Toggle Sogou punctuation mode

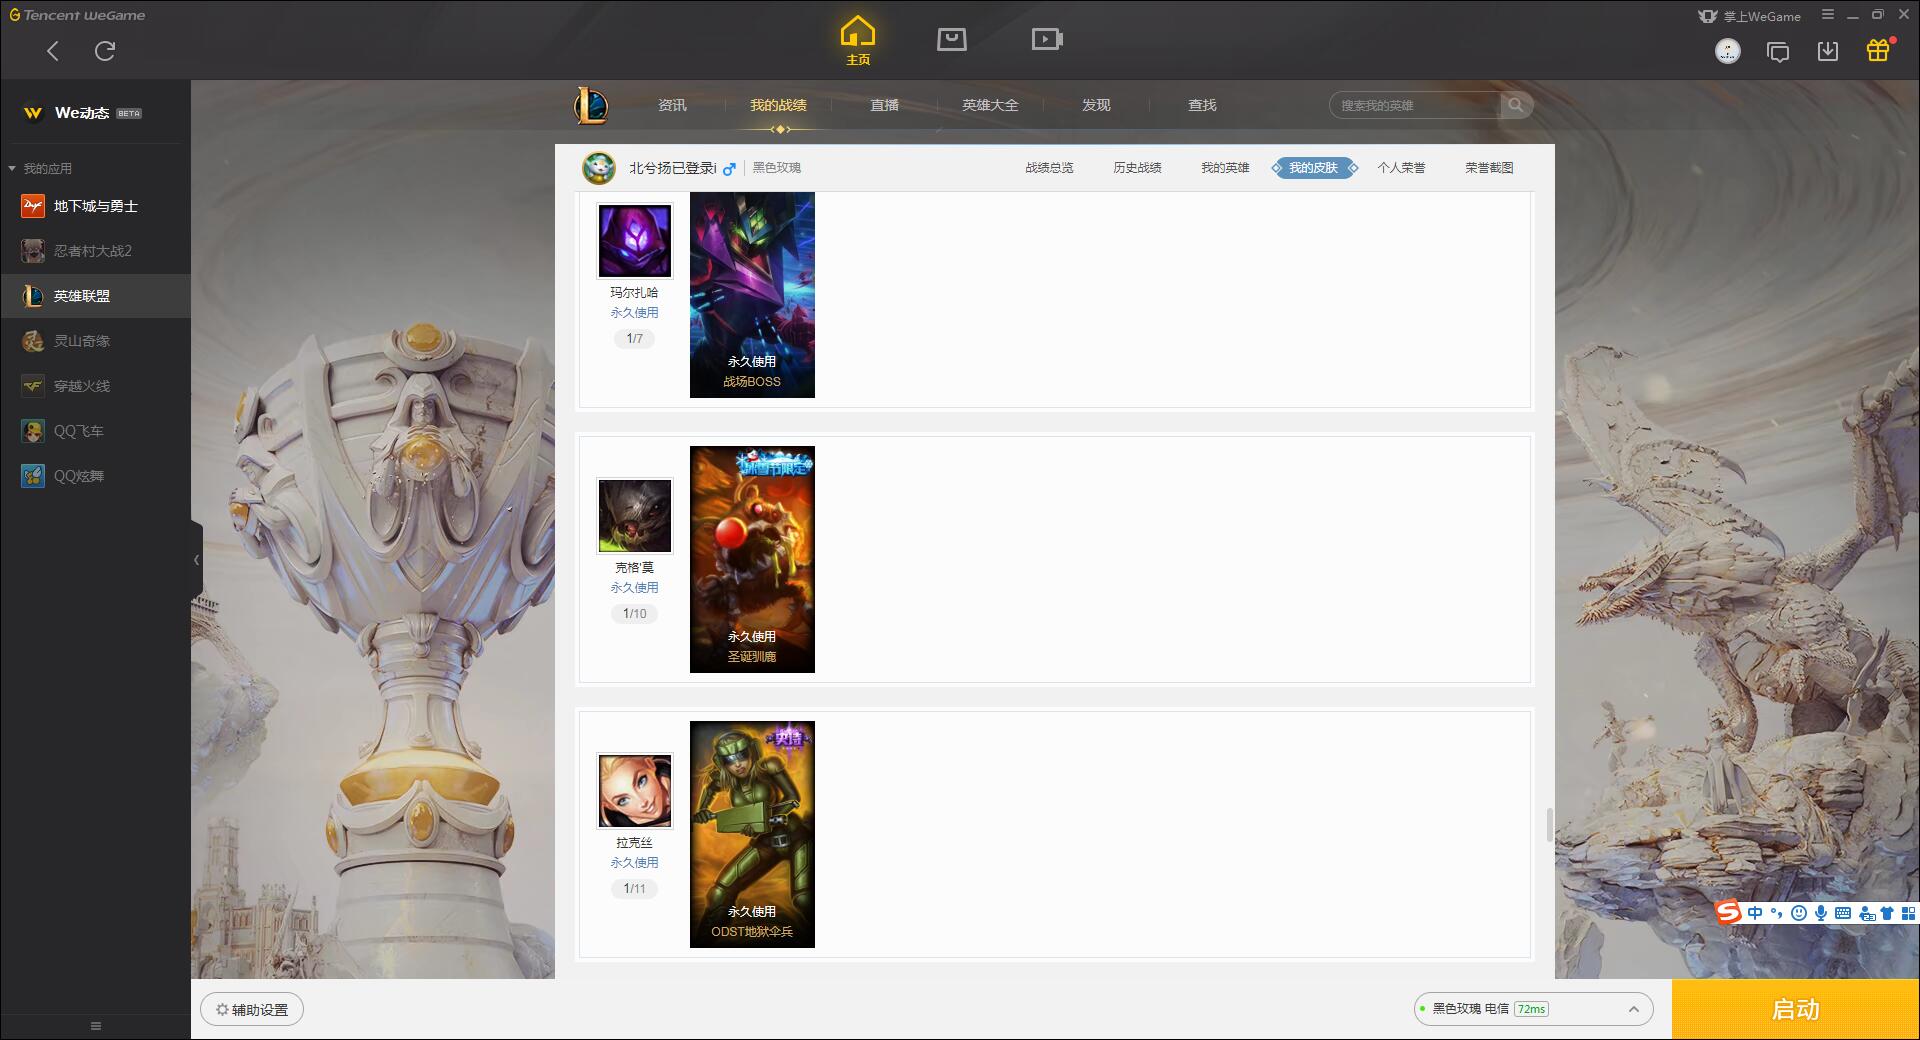click(1776, 913)
